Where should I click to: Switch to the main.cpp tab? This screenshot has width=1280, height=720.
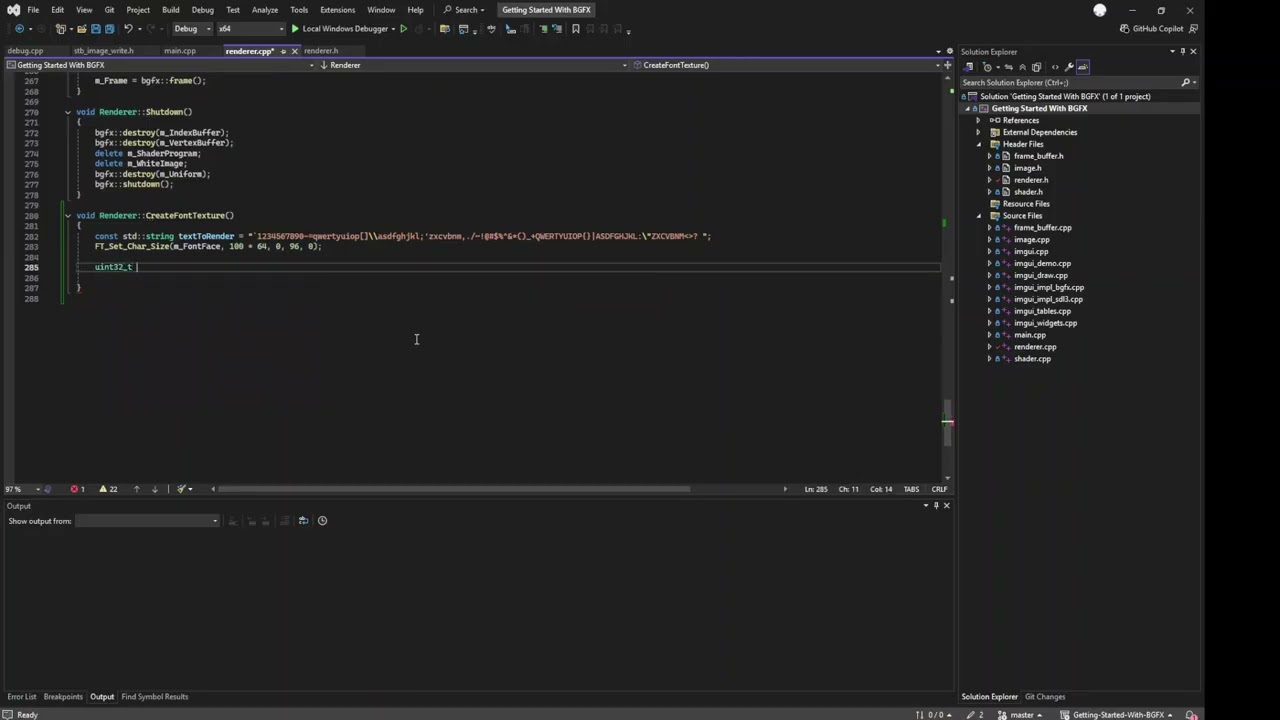pyautogui.click(x=180, y=51)
